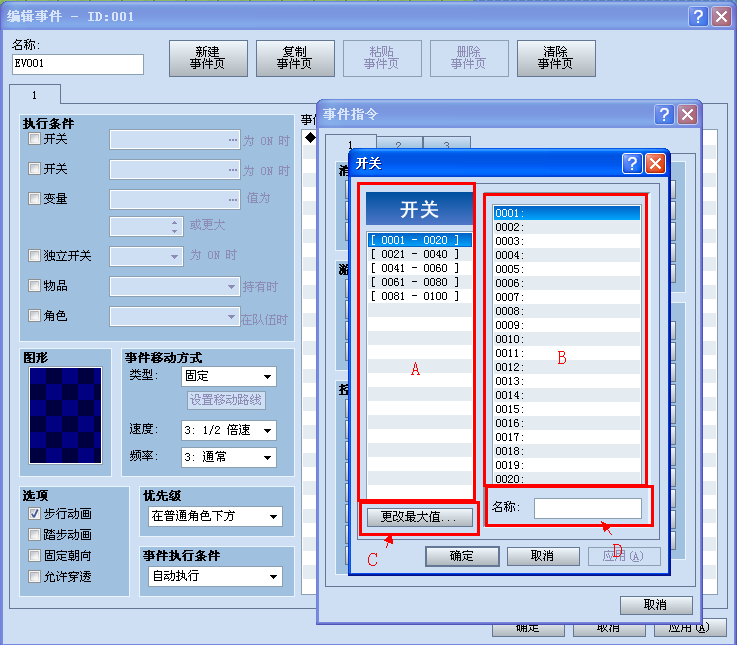Click 清除事件页 button

click(556, 58)
